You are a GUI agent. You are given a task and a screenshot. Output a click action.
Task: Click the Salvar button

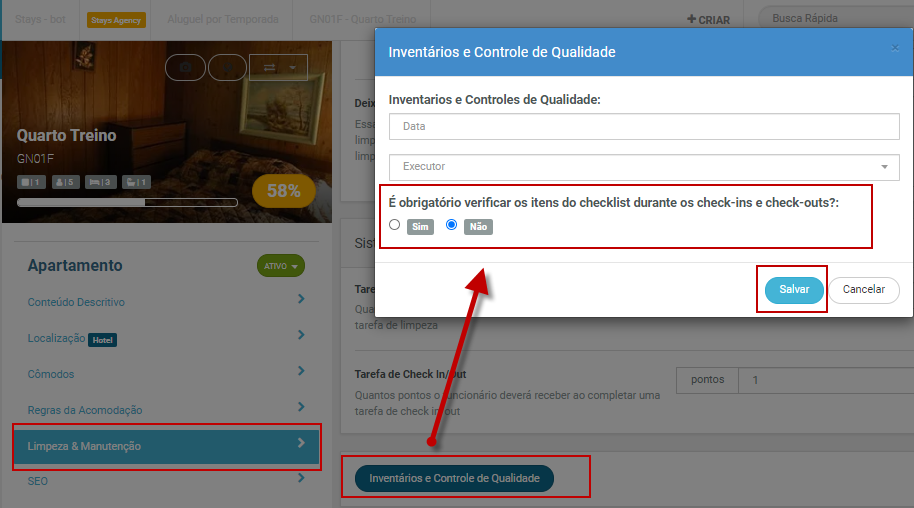pyautogui.click(x=794, y=290)
